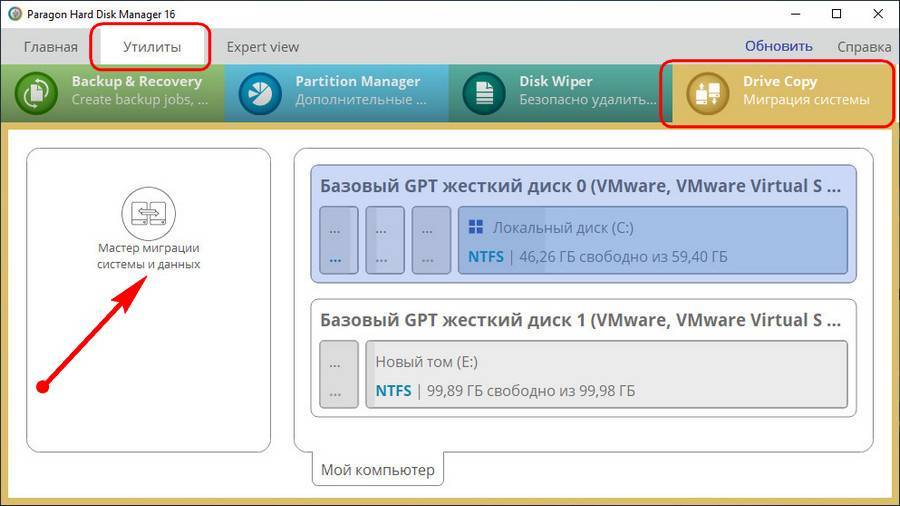Click NTFS label on Новый том E:
Viewport: 900px width, 506px height.
pyautogui.click(x=393, y=391)
